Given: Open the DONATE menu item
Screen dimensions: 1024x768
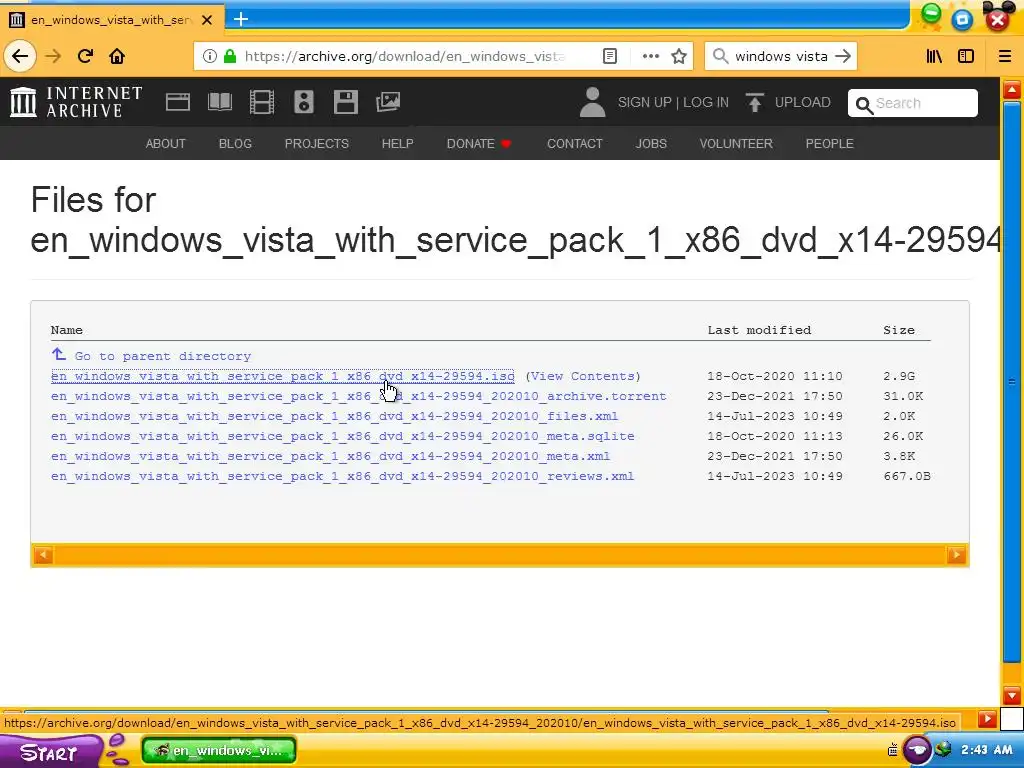Looking at the screenshot, I should tap(478, 144).
